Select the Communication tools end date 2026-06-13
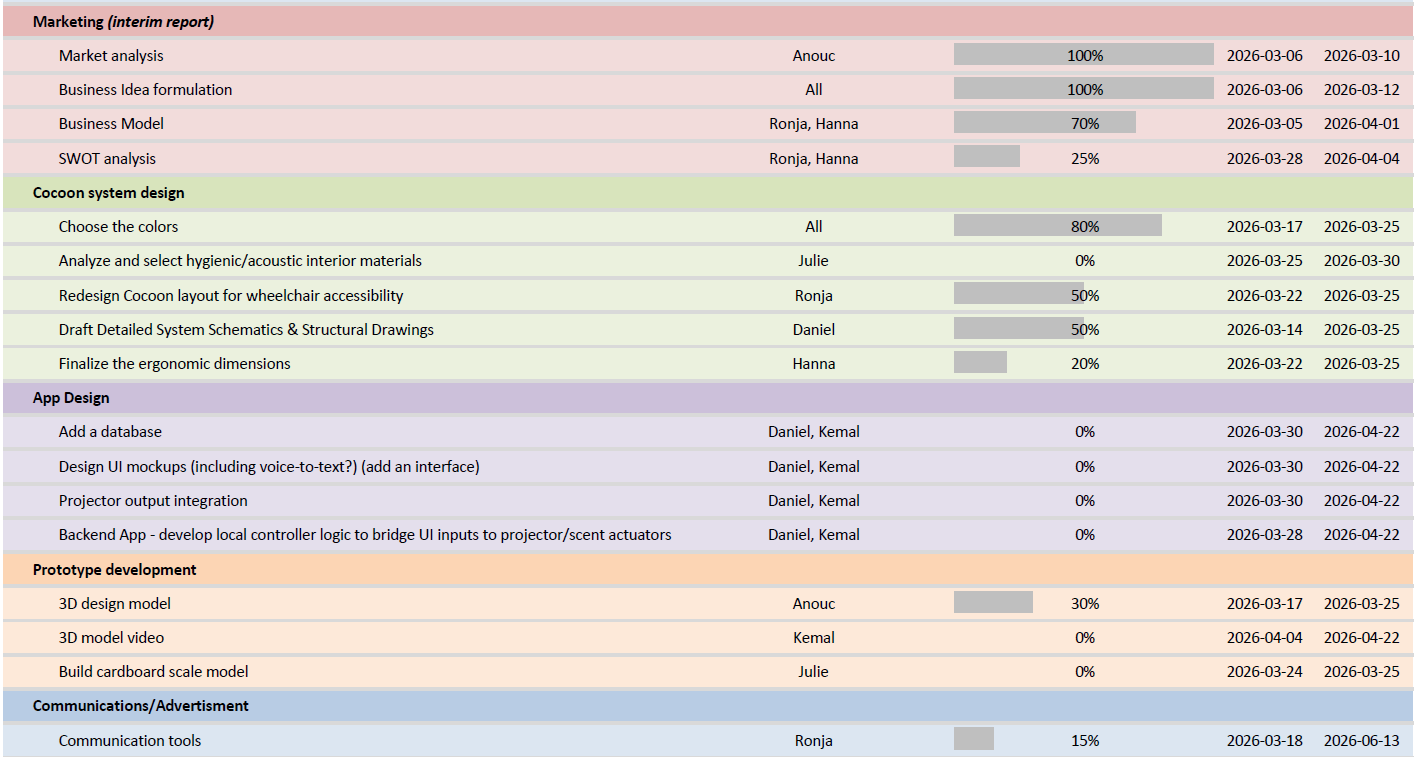The image size is (1414, 757). pos(1361,741)
